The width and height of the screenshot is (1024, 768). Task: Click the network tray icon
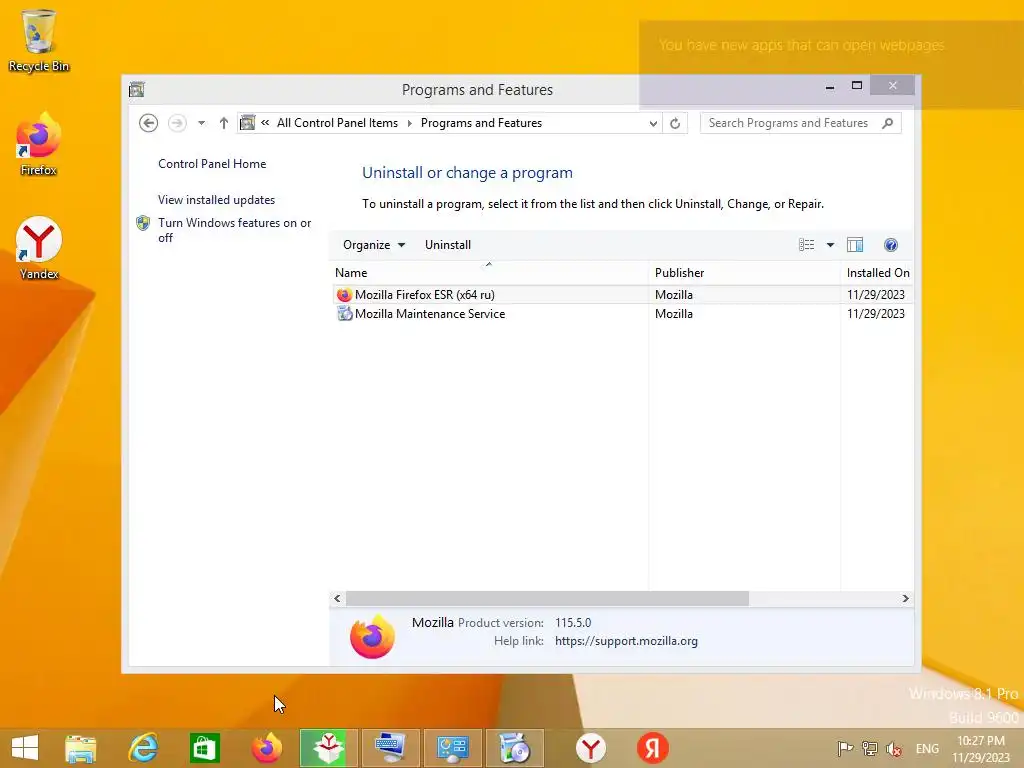coord(869,748)
